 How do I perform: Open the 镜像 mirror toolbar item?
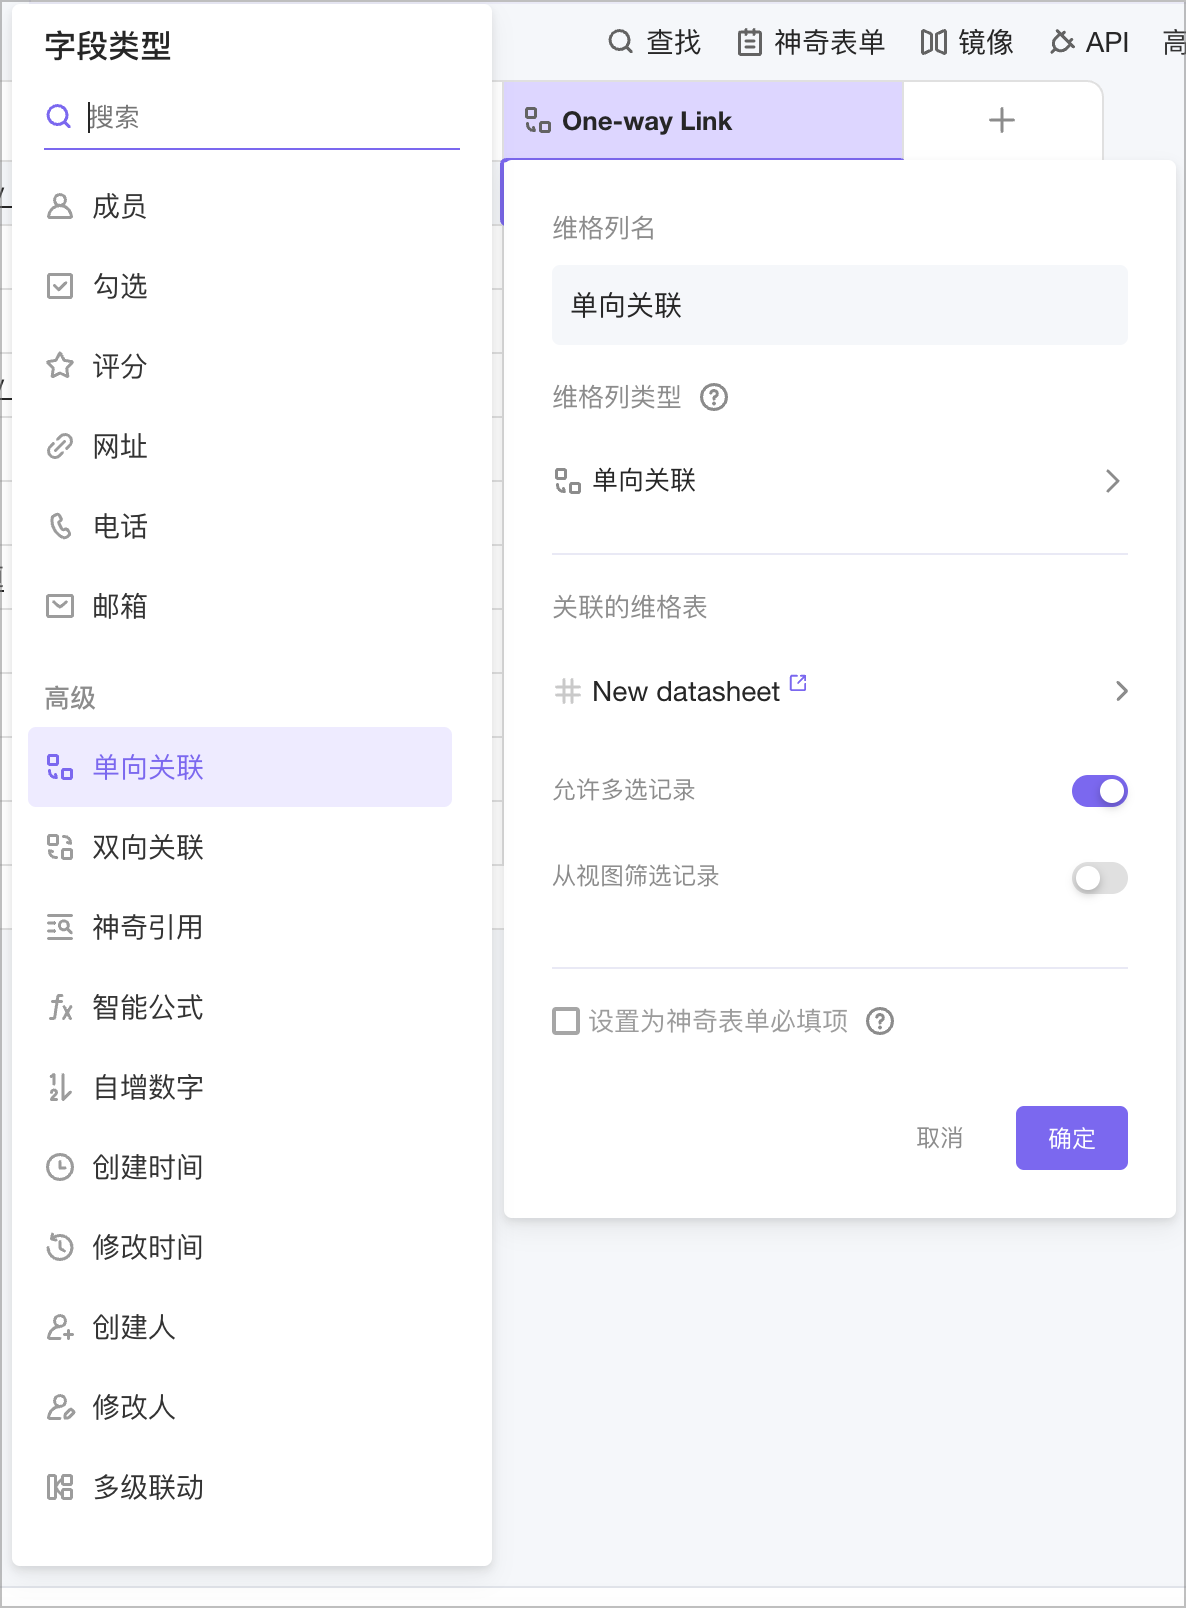[967, 42]
